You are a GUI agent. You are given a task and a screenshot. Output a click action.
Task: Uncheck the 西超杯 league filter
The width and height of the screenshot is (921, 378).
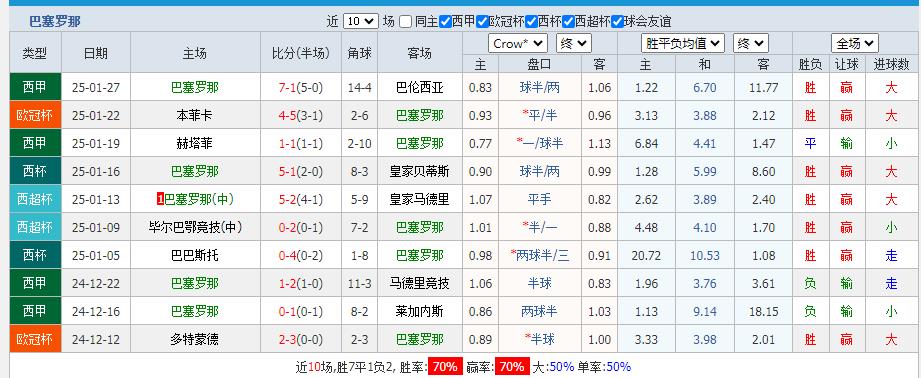tap(568, 22)
